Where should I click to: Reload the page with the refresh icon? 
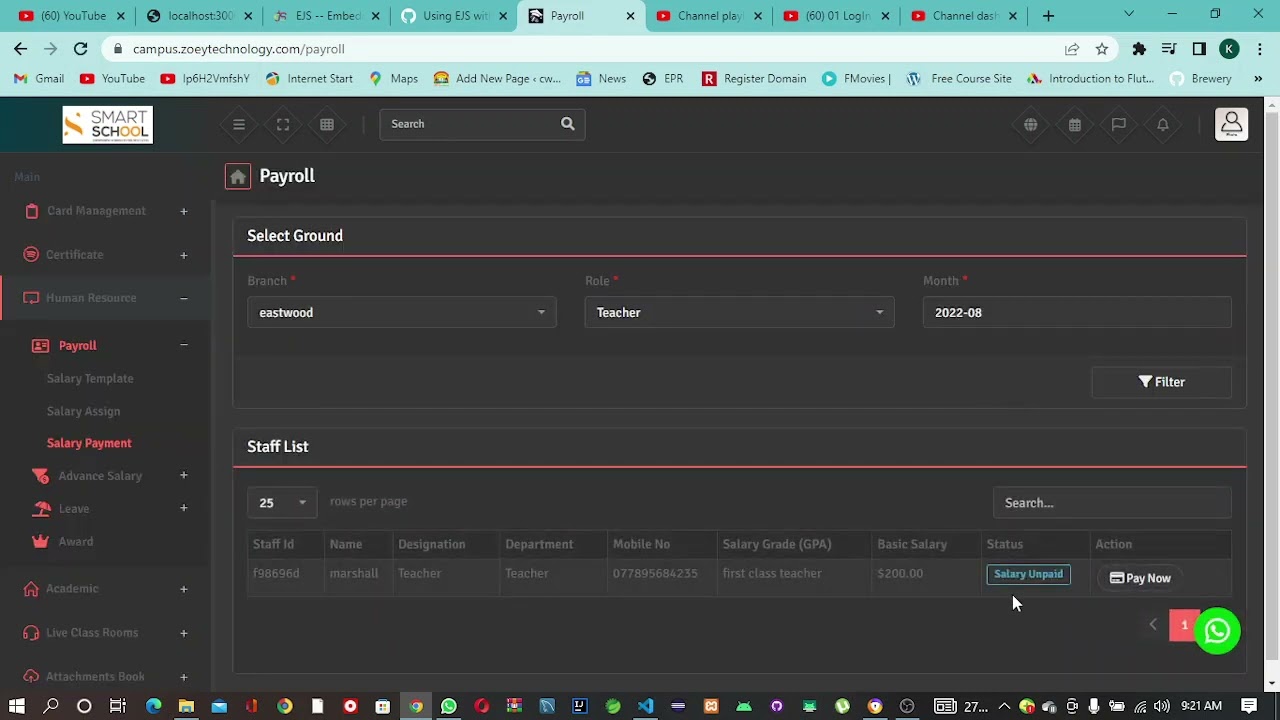(x=80, y=48)
